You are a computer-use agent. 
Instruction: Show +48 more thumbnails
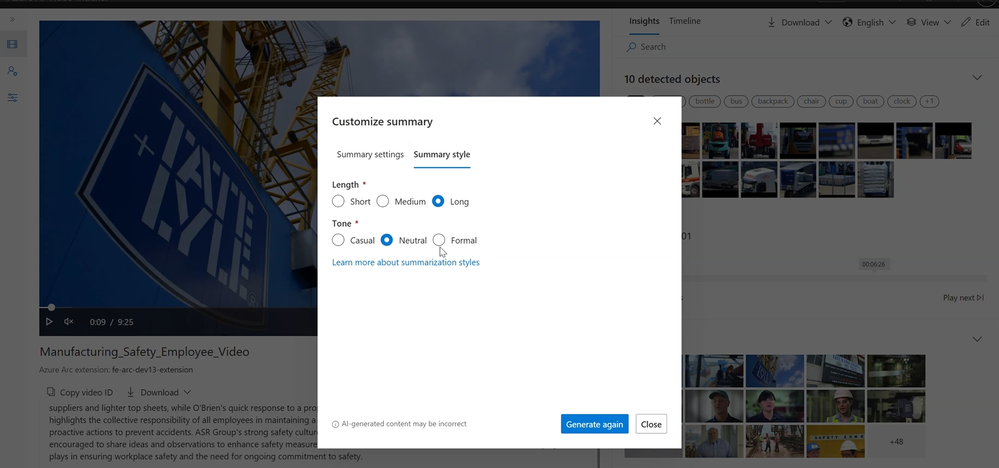pyautogui.click(x=896, y=441)
